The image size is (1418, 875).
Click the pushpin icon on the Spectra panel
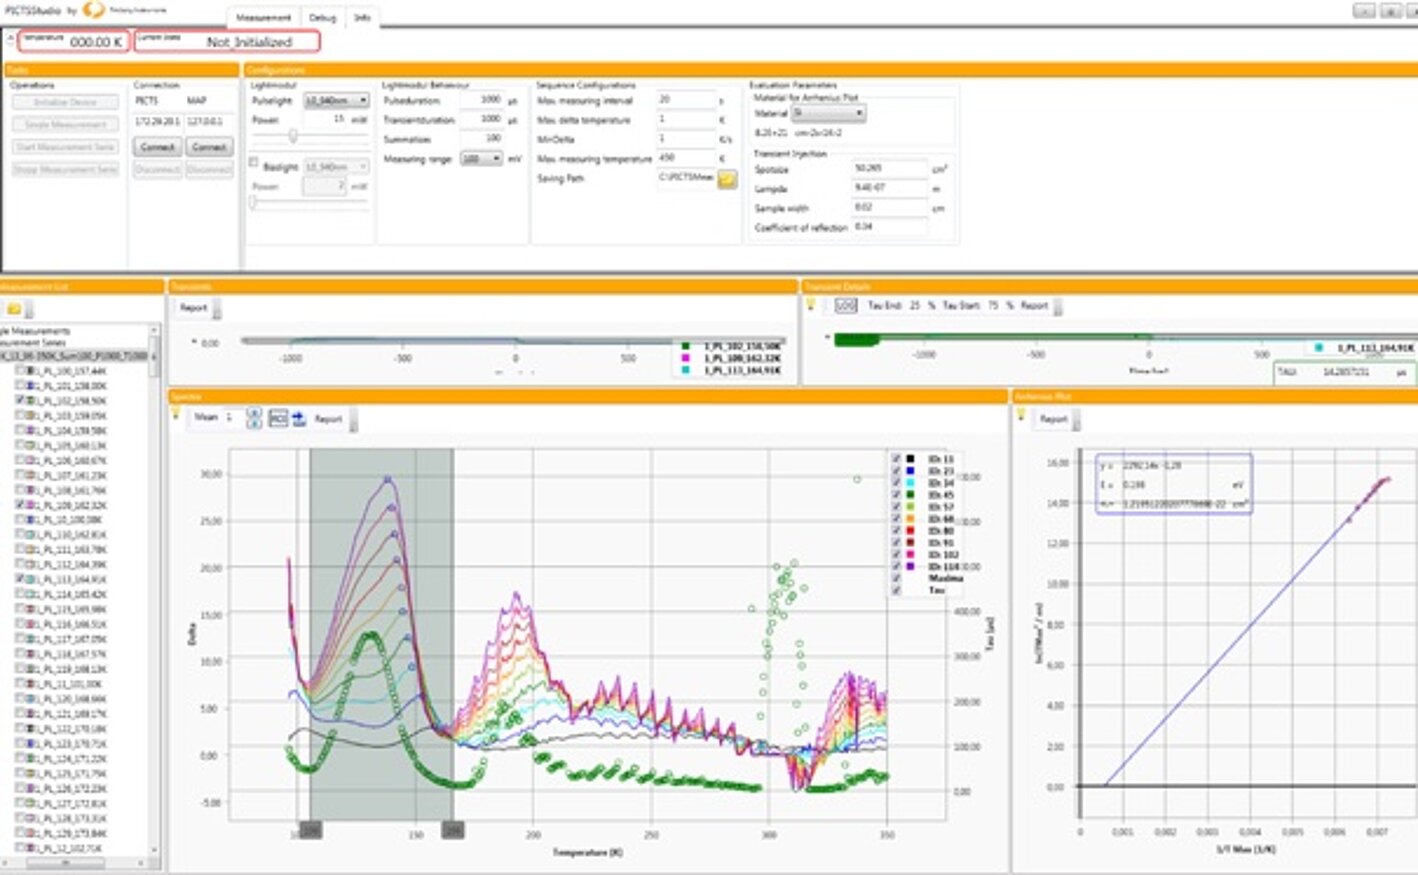click(x=175, y=413)
